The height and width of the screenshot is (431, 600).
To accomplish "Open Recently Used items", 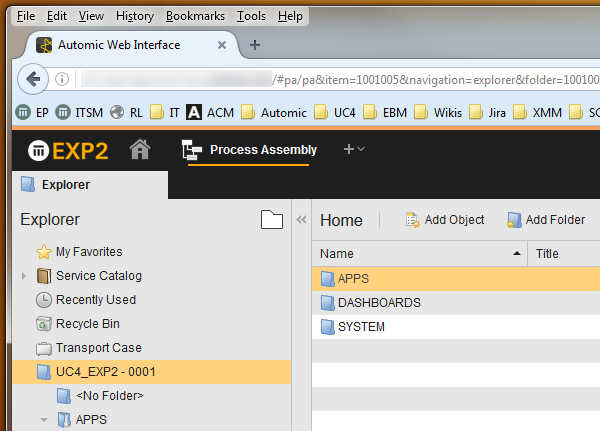I will (86, 300).
